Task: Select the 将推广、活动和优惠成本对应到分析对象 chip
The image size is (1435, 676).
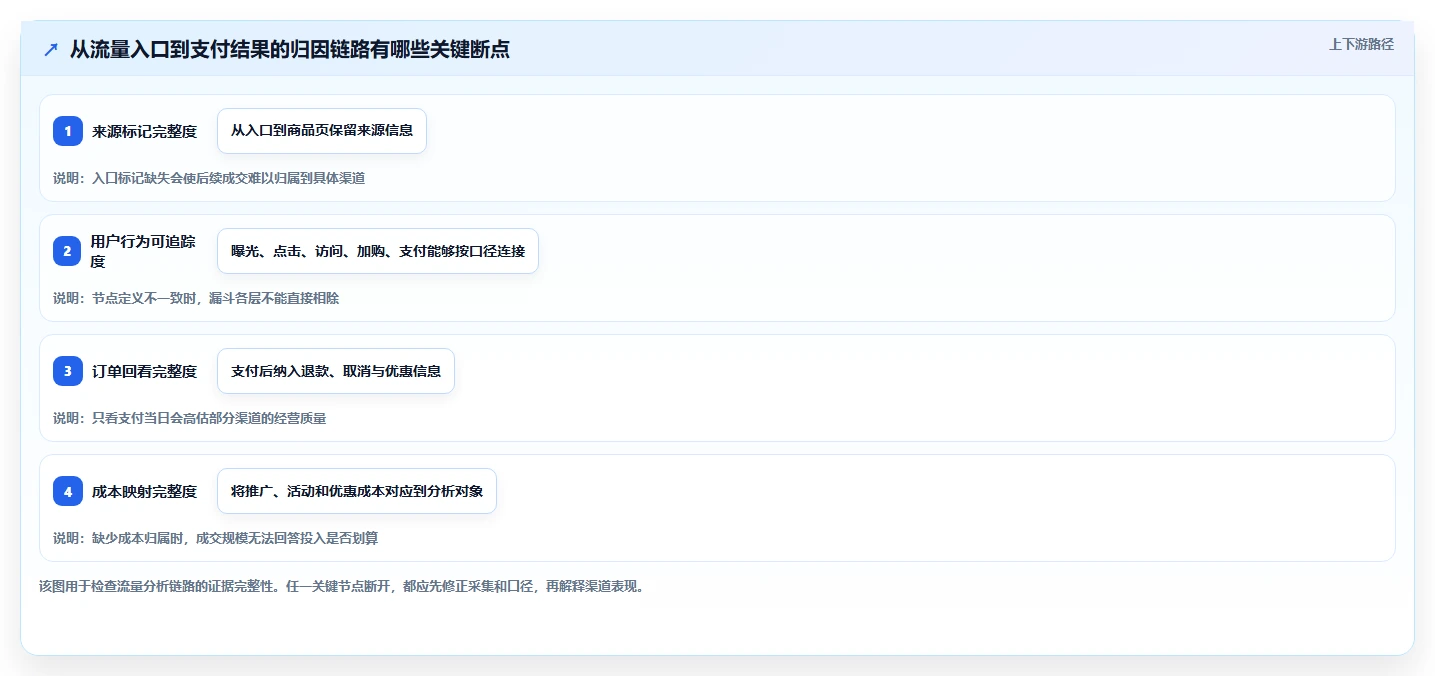Action: [357, 491]
